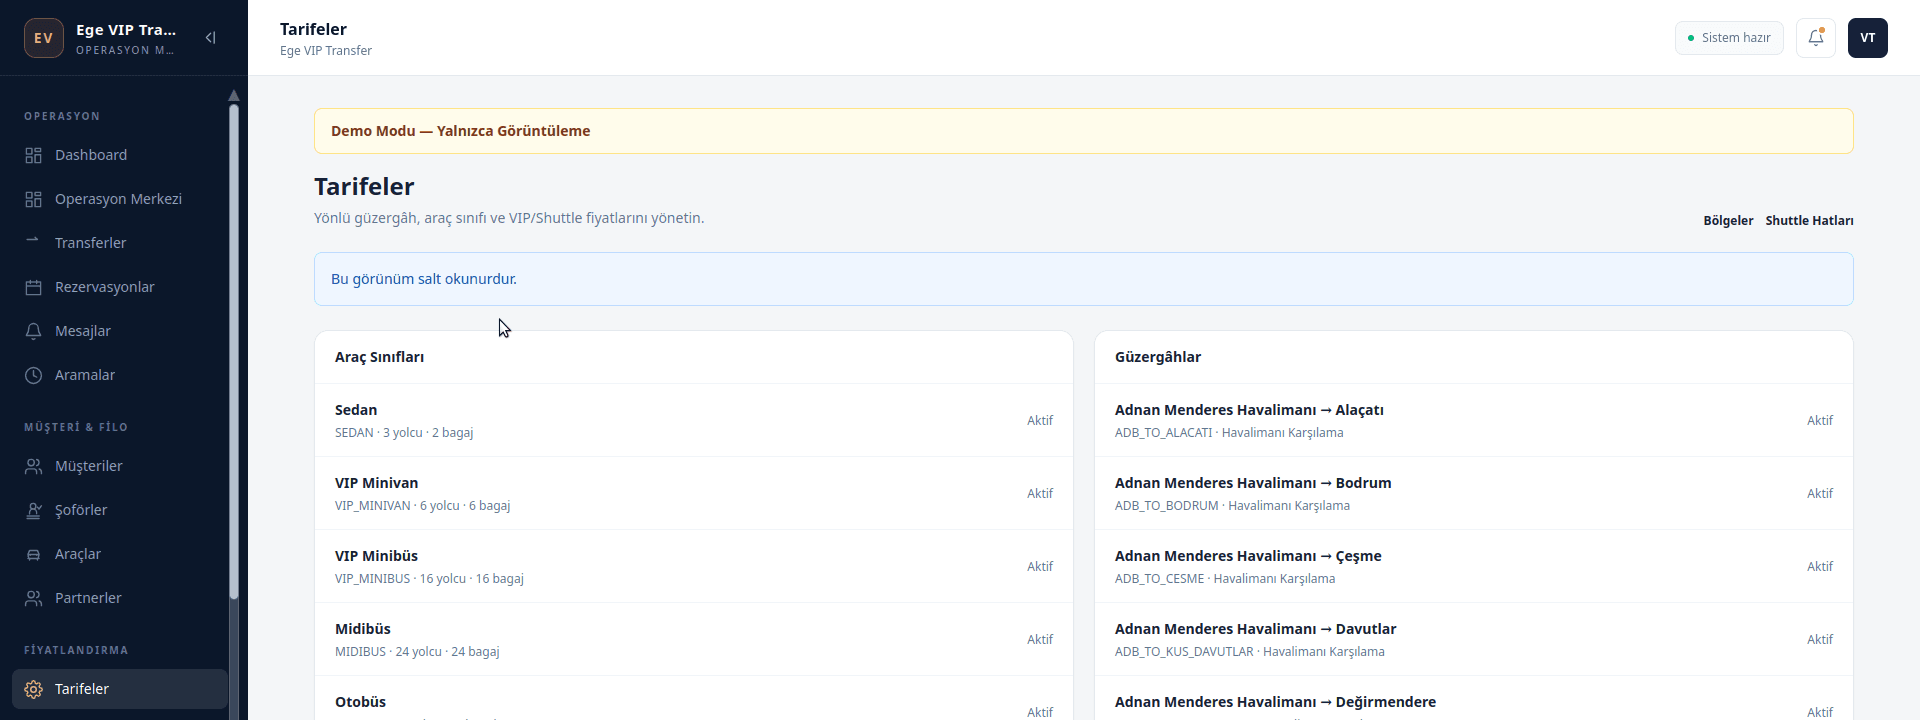The width and height of the screenshot is (1920, 720).
Task: Collapse the sidebar with the arrow icon
Action: pos(210,38)
